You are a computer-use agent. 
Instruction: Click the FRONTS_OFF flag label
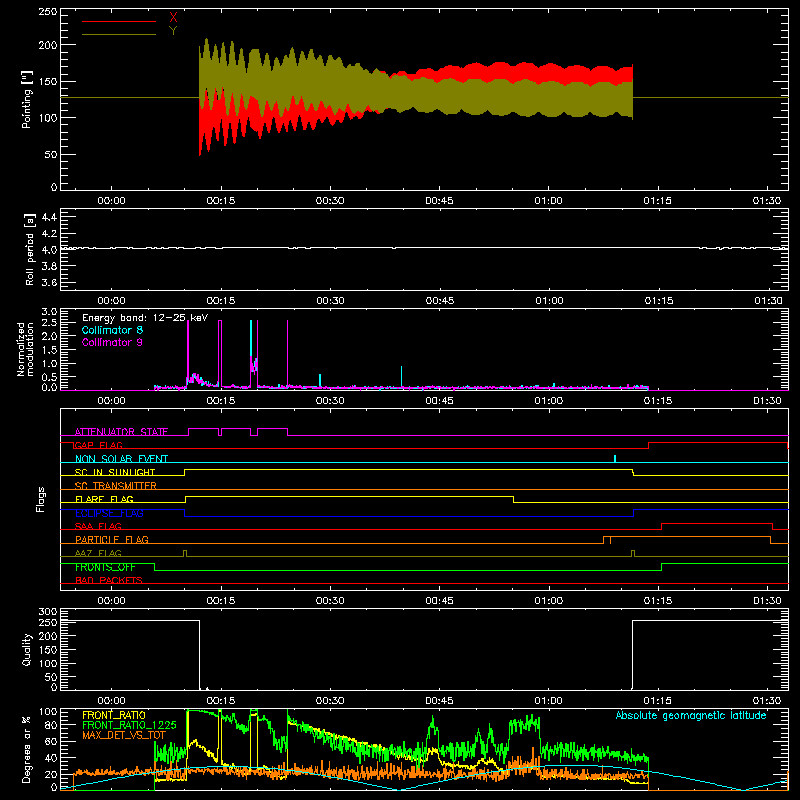pos(105,567)
